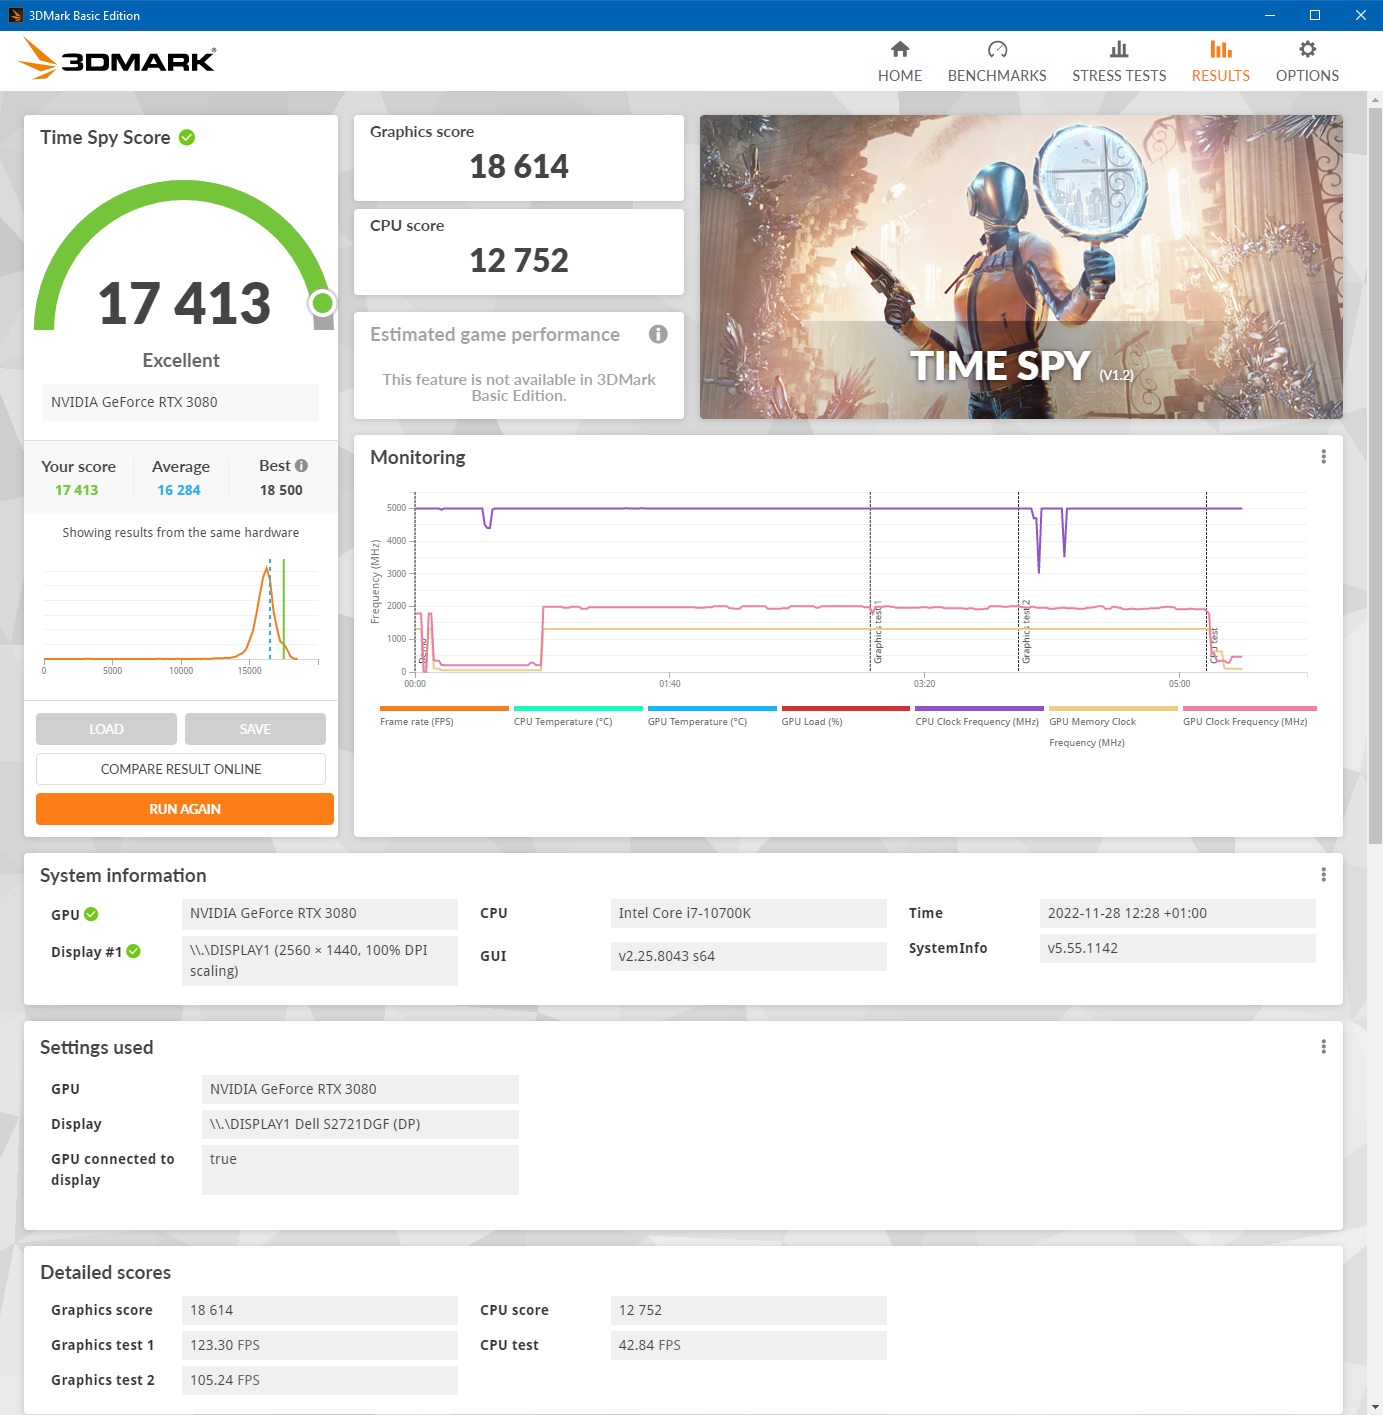The image size is (1383, 1415).
Task: Click the SAVE button
Action: pos(255,729)
